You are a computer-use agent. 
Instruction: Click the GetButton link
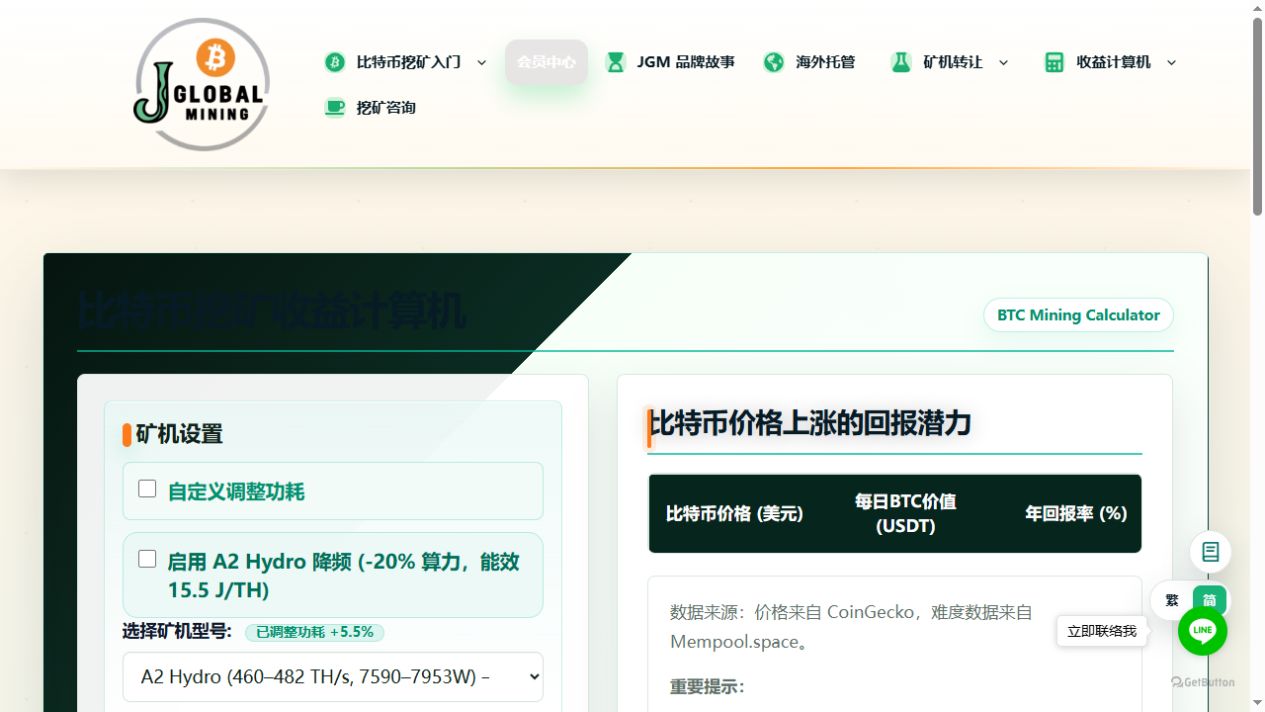[1203, 682]
